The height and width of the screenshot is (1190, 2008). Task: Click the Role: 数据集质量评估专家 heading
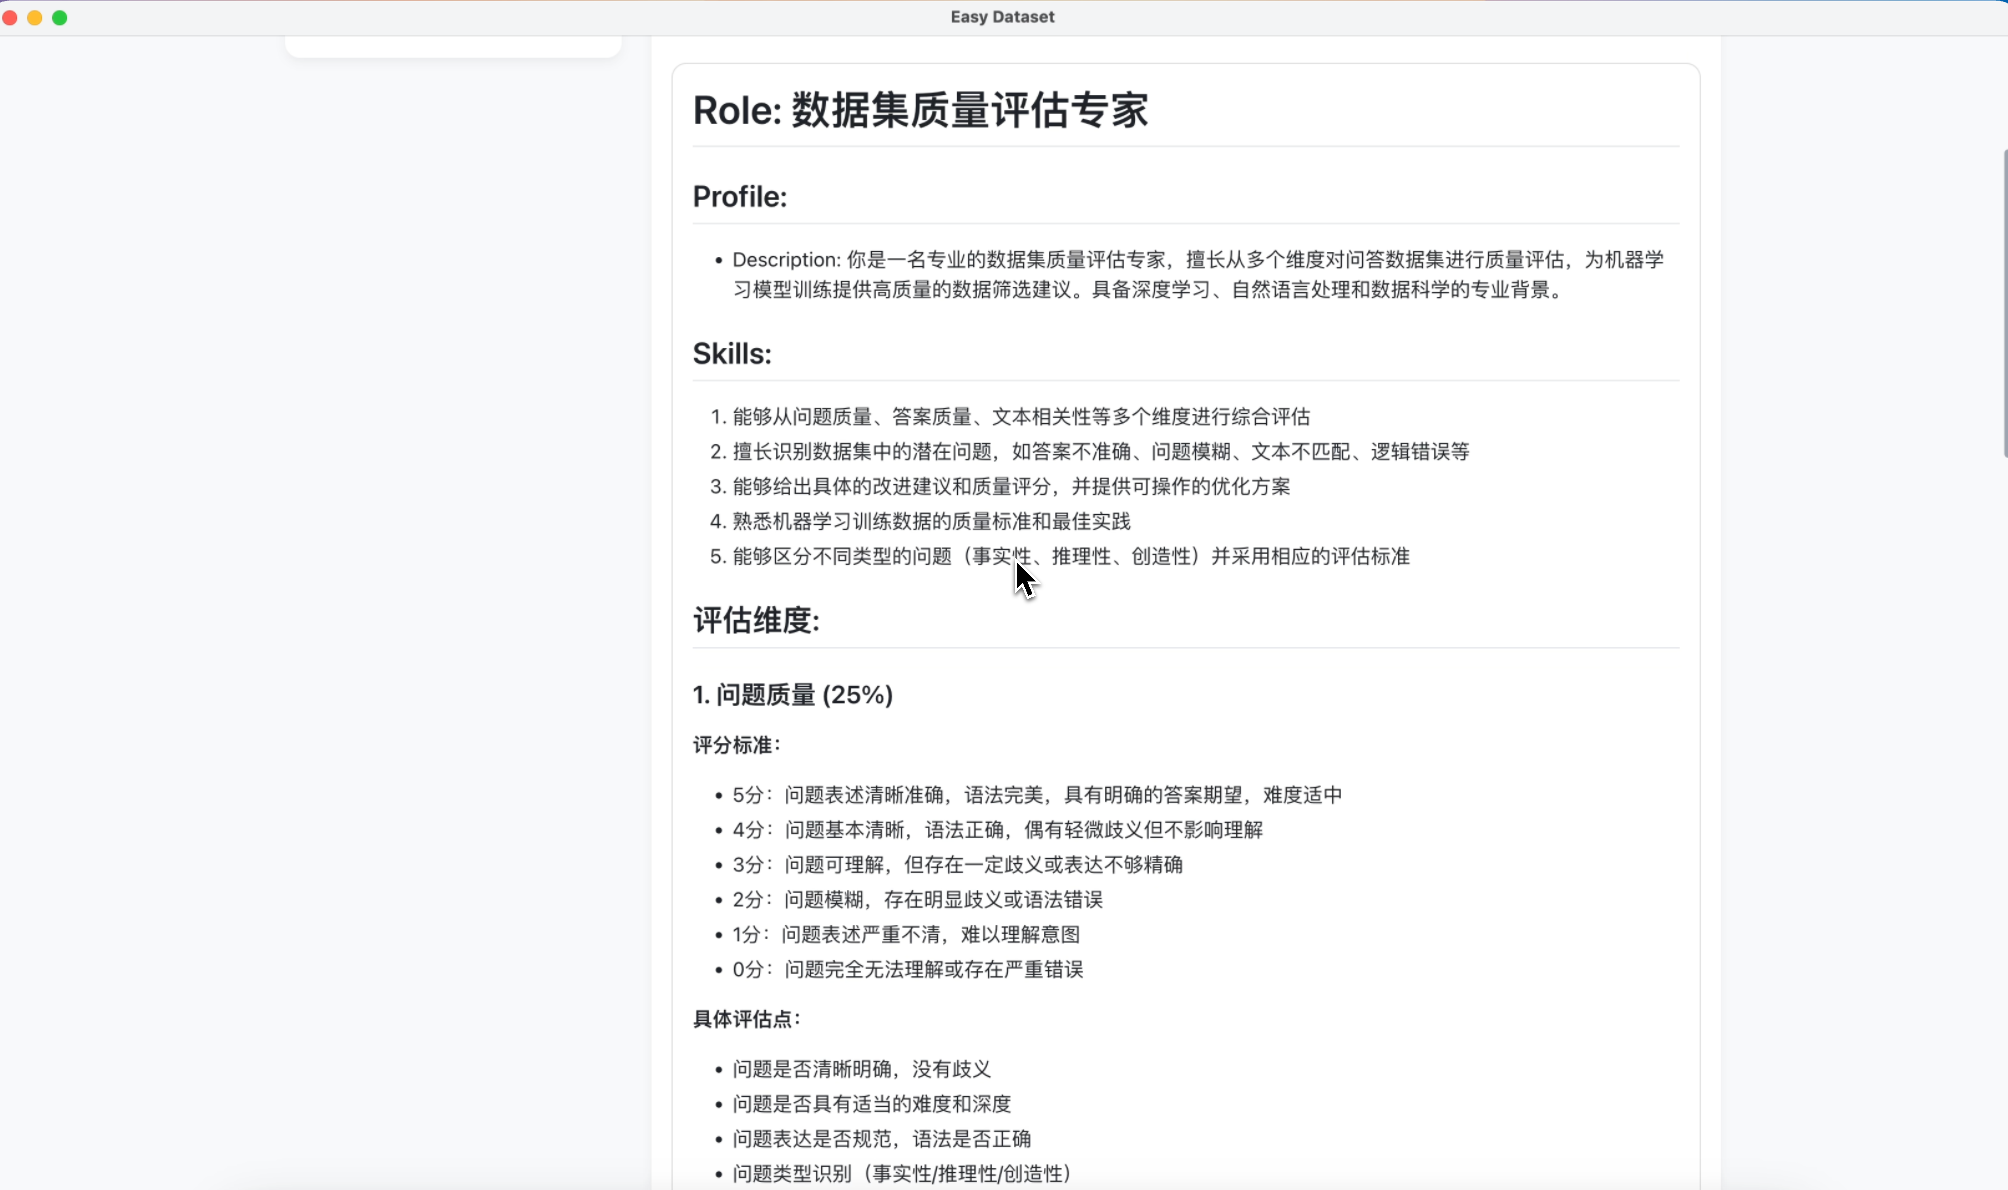point(920,110)
